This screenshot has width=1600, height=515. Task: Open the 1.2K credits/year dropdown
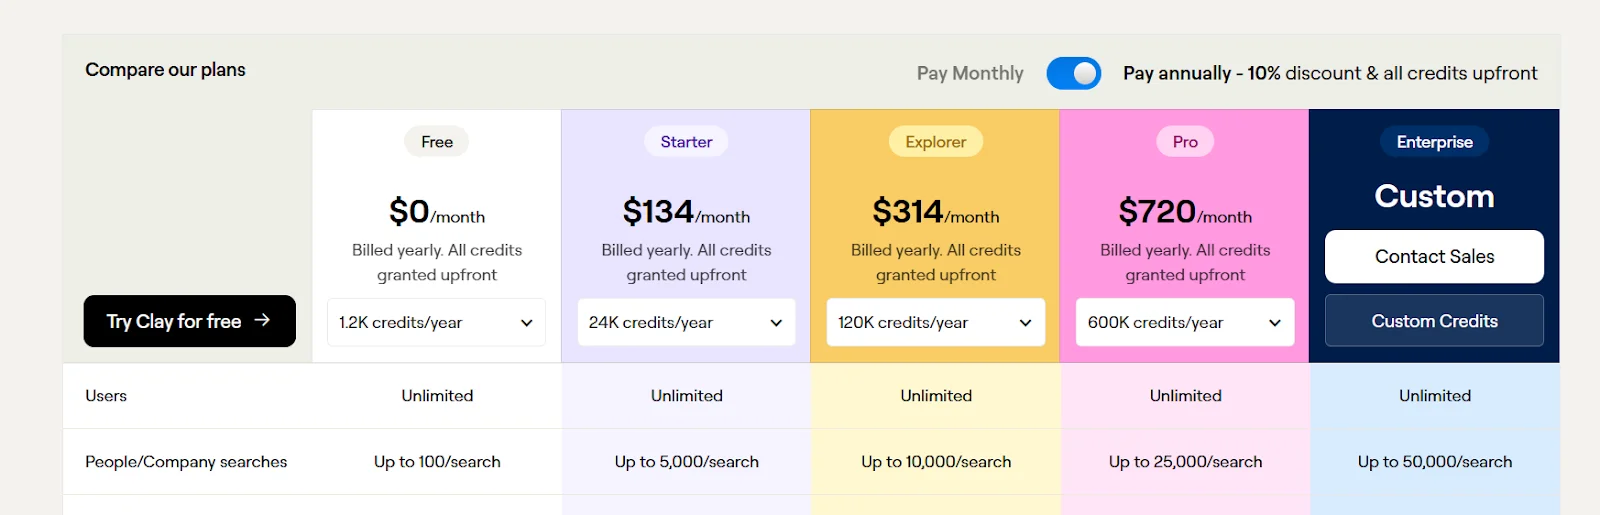tap(436, 322)
